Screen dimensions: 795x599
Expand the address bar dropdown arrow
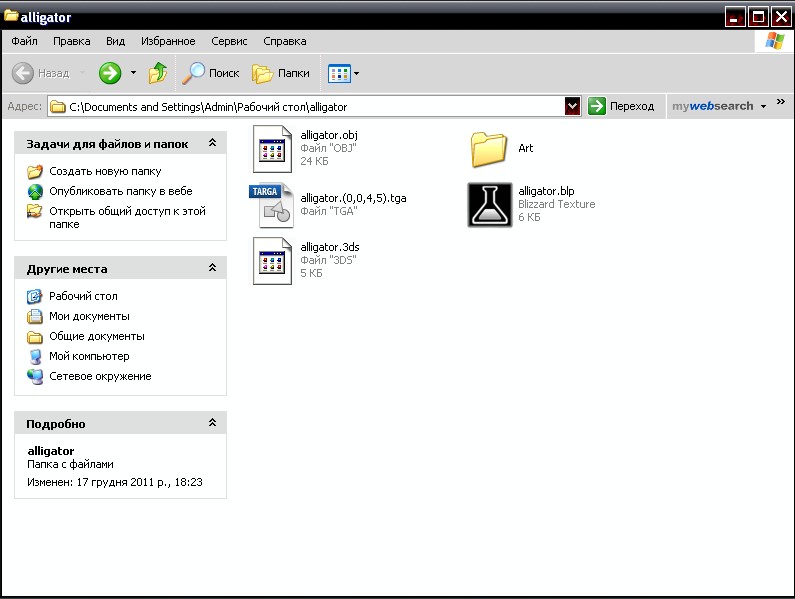[x=572, y=107]
